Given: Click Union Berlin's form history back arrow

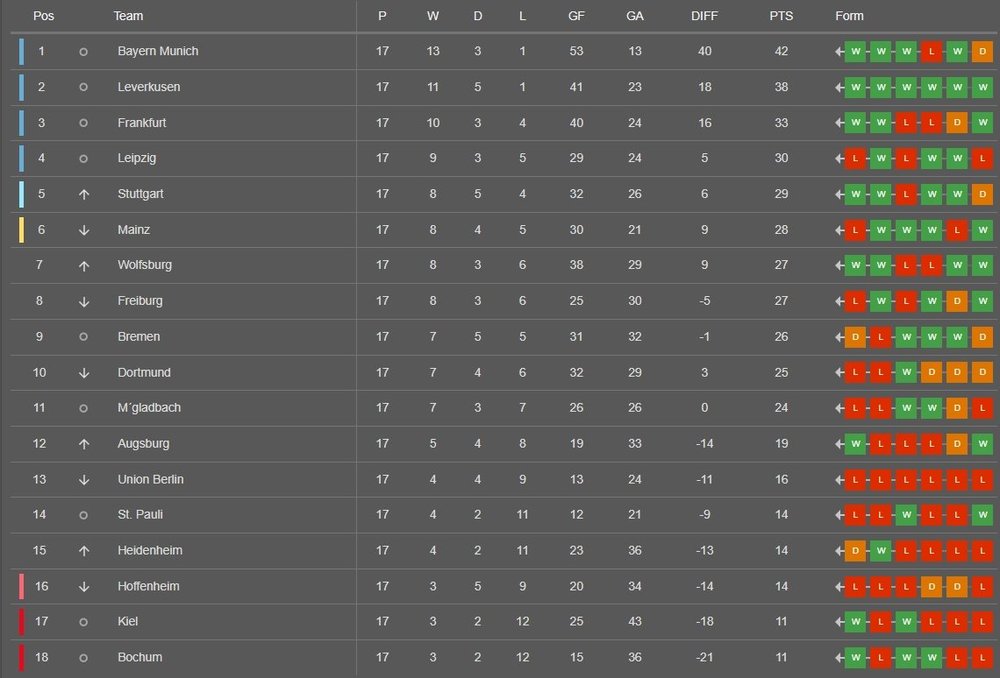Looking at the screenshot, I should pyautogui.click(x=839, y=480).
